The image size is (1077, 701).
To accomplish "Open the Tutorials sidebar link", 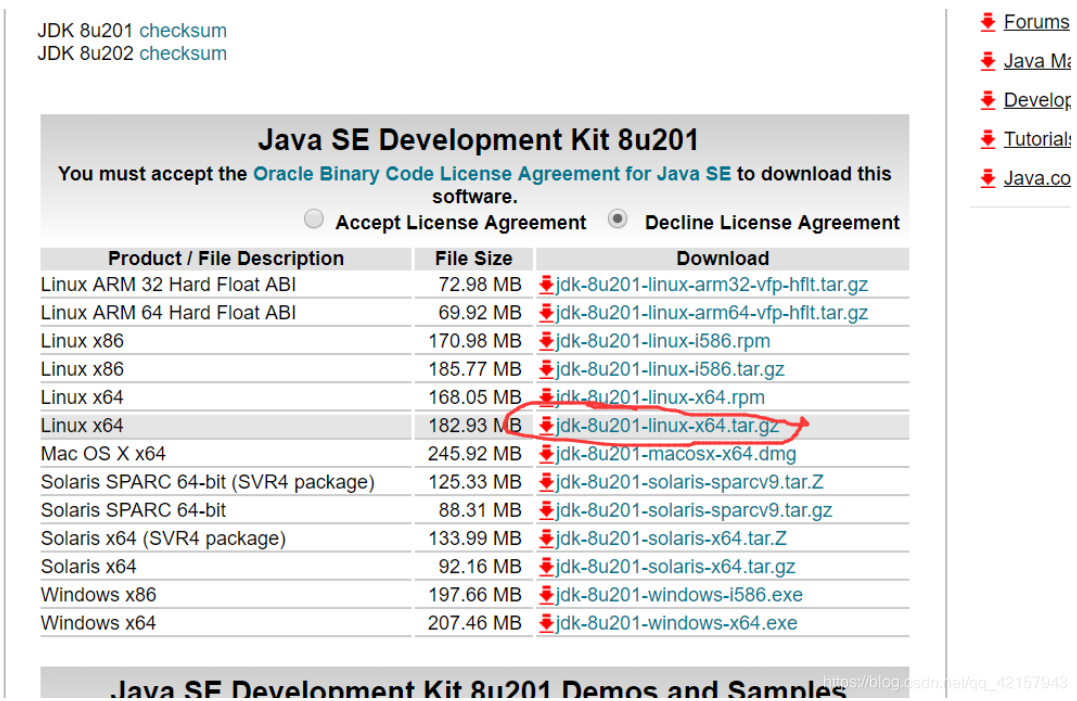I will pos(1036,139).
